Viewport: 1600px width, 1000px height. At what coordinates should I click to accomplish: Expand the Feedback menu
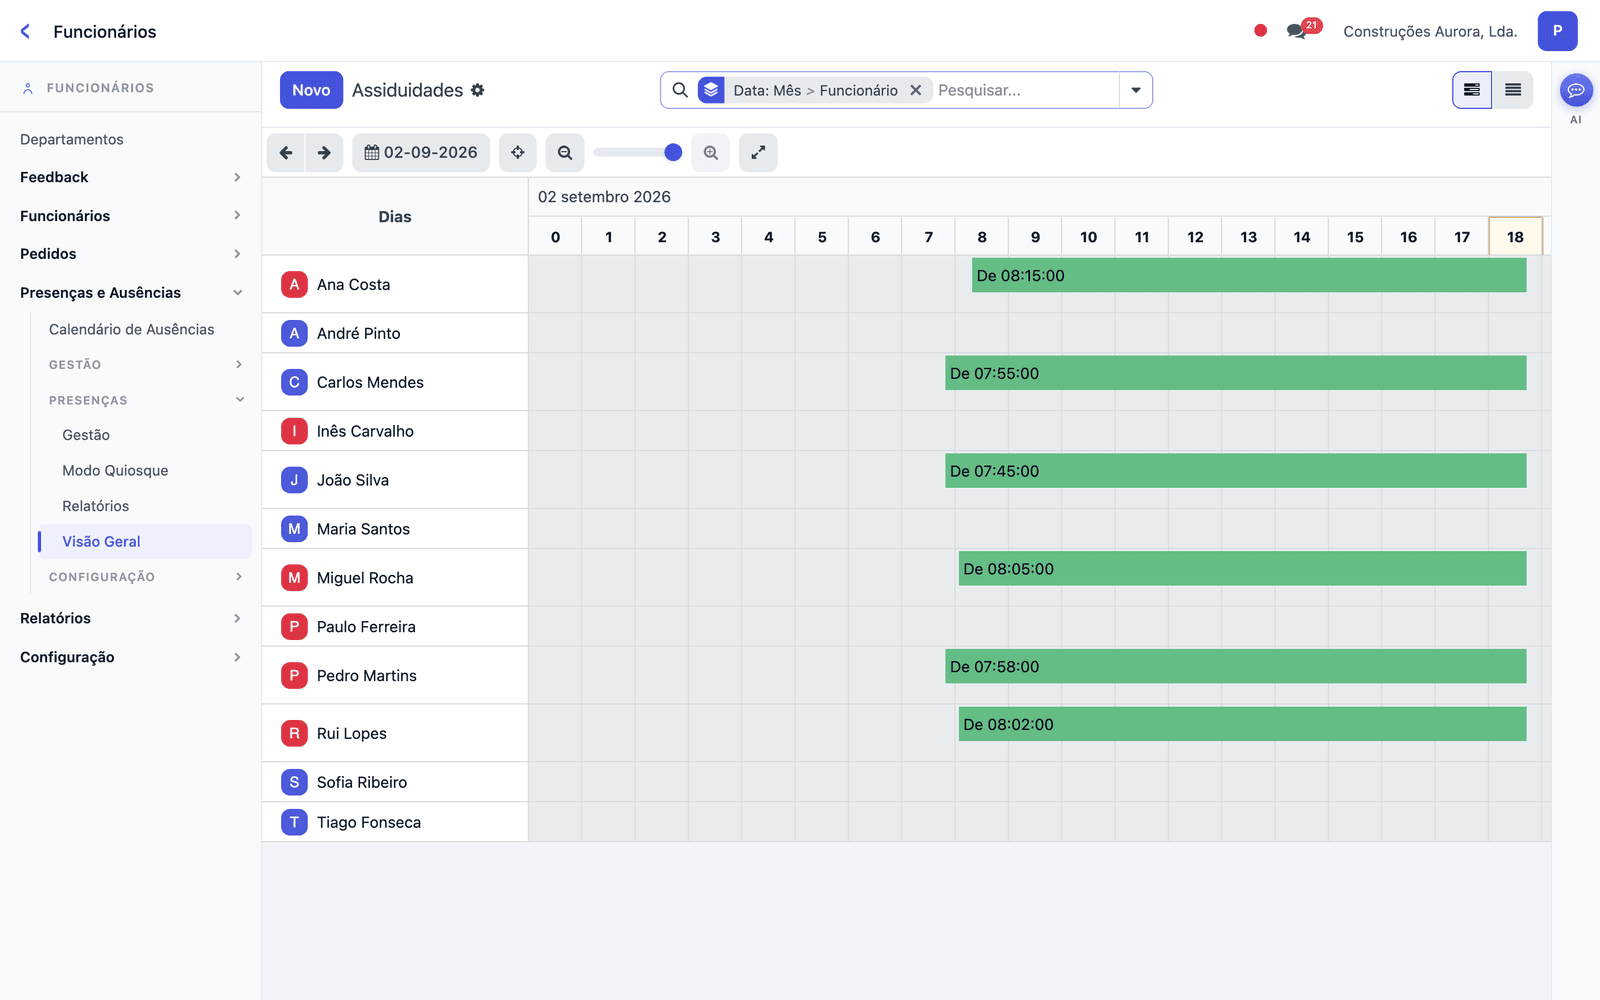click(x=130, y=177)
